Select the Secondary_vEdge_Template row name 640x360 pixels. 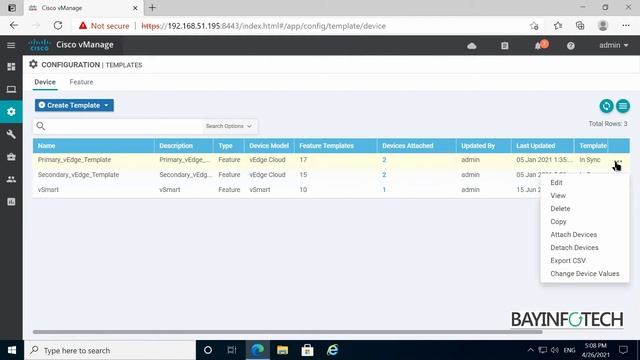78,175
